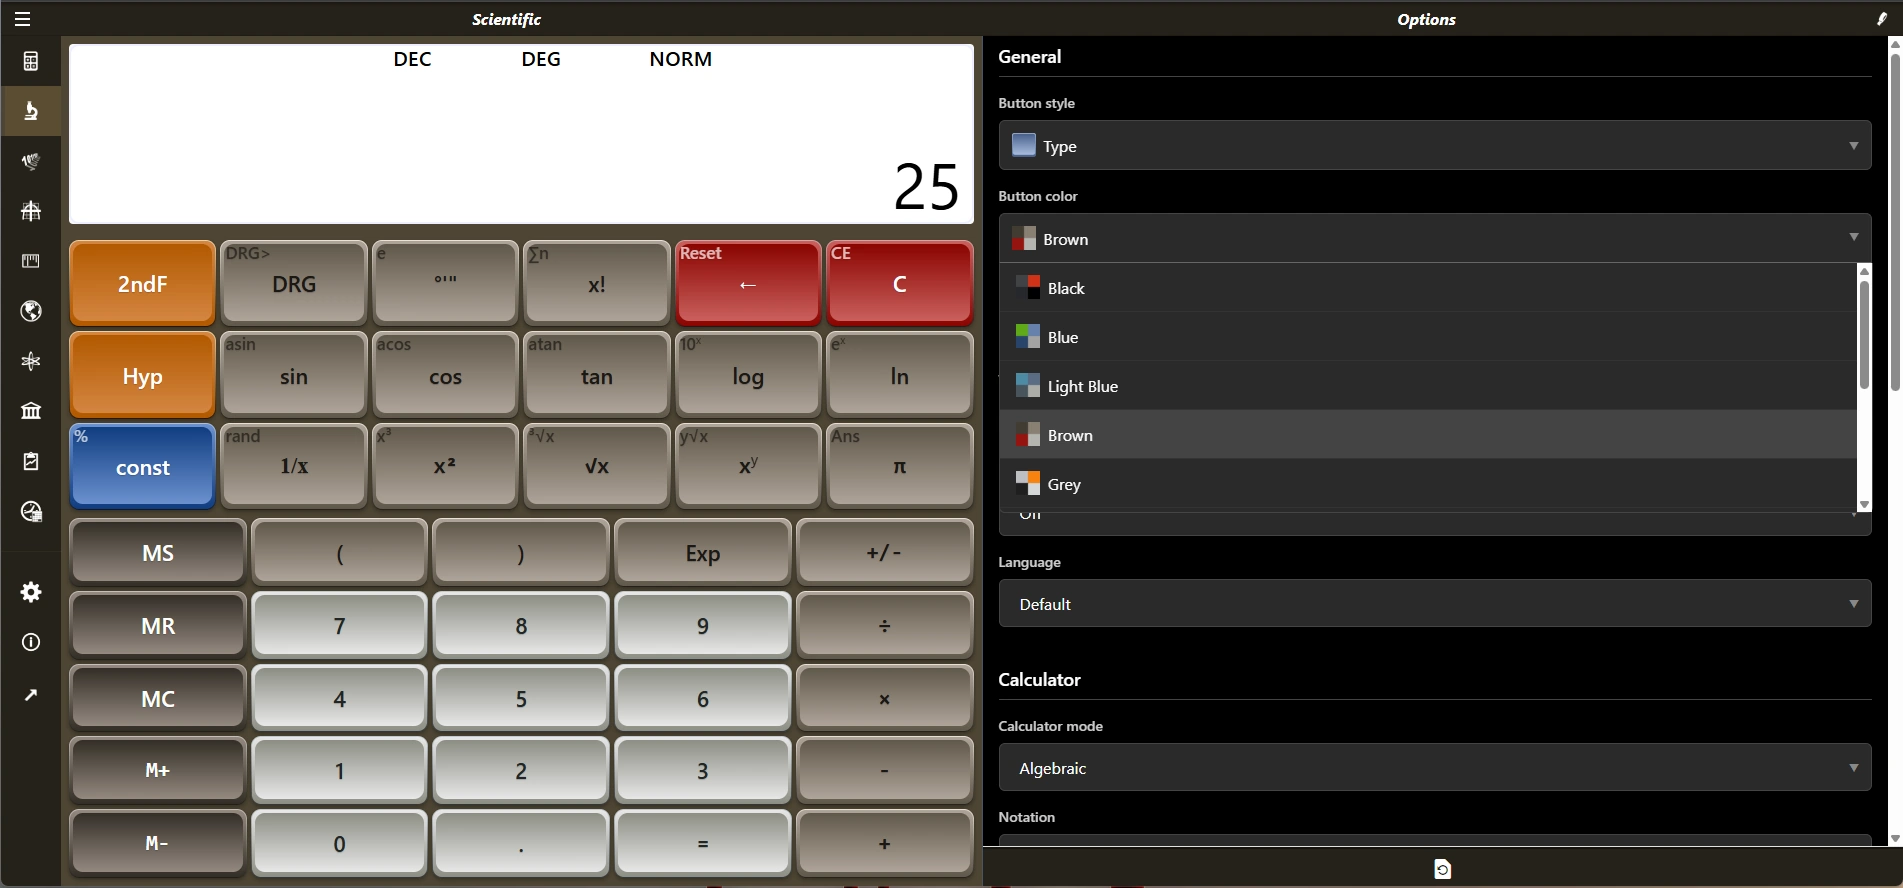Viewport: 1903px width, 888px height.
Task: Tap the plus operator key
Action: click(884, 843)
